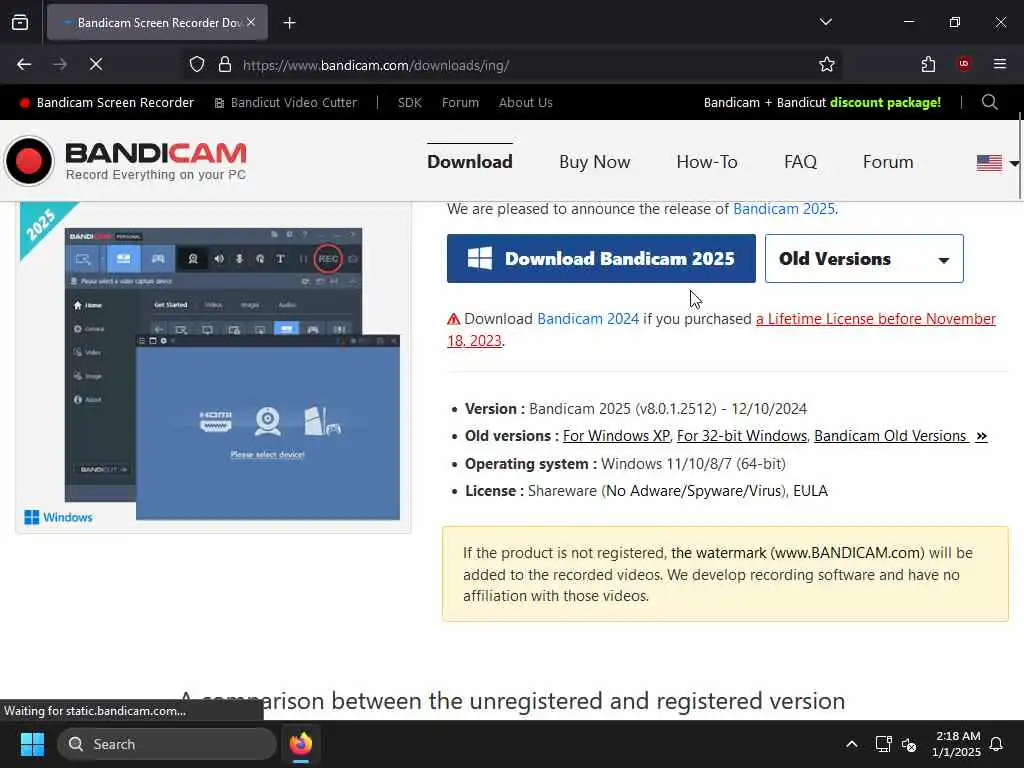
Task: Expand the Old Versions dropdown
Action: tap(864, 259)
